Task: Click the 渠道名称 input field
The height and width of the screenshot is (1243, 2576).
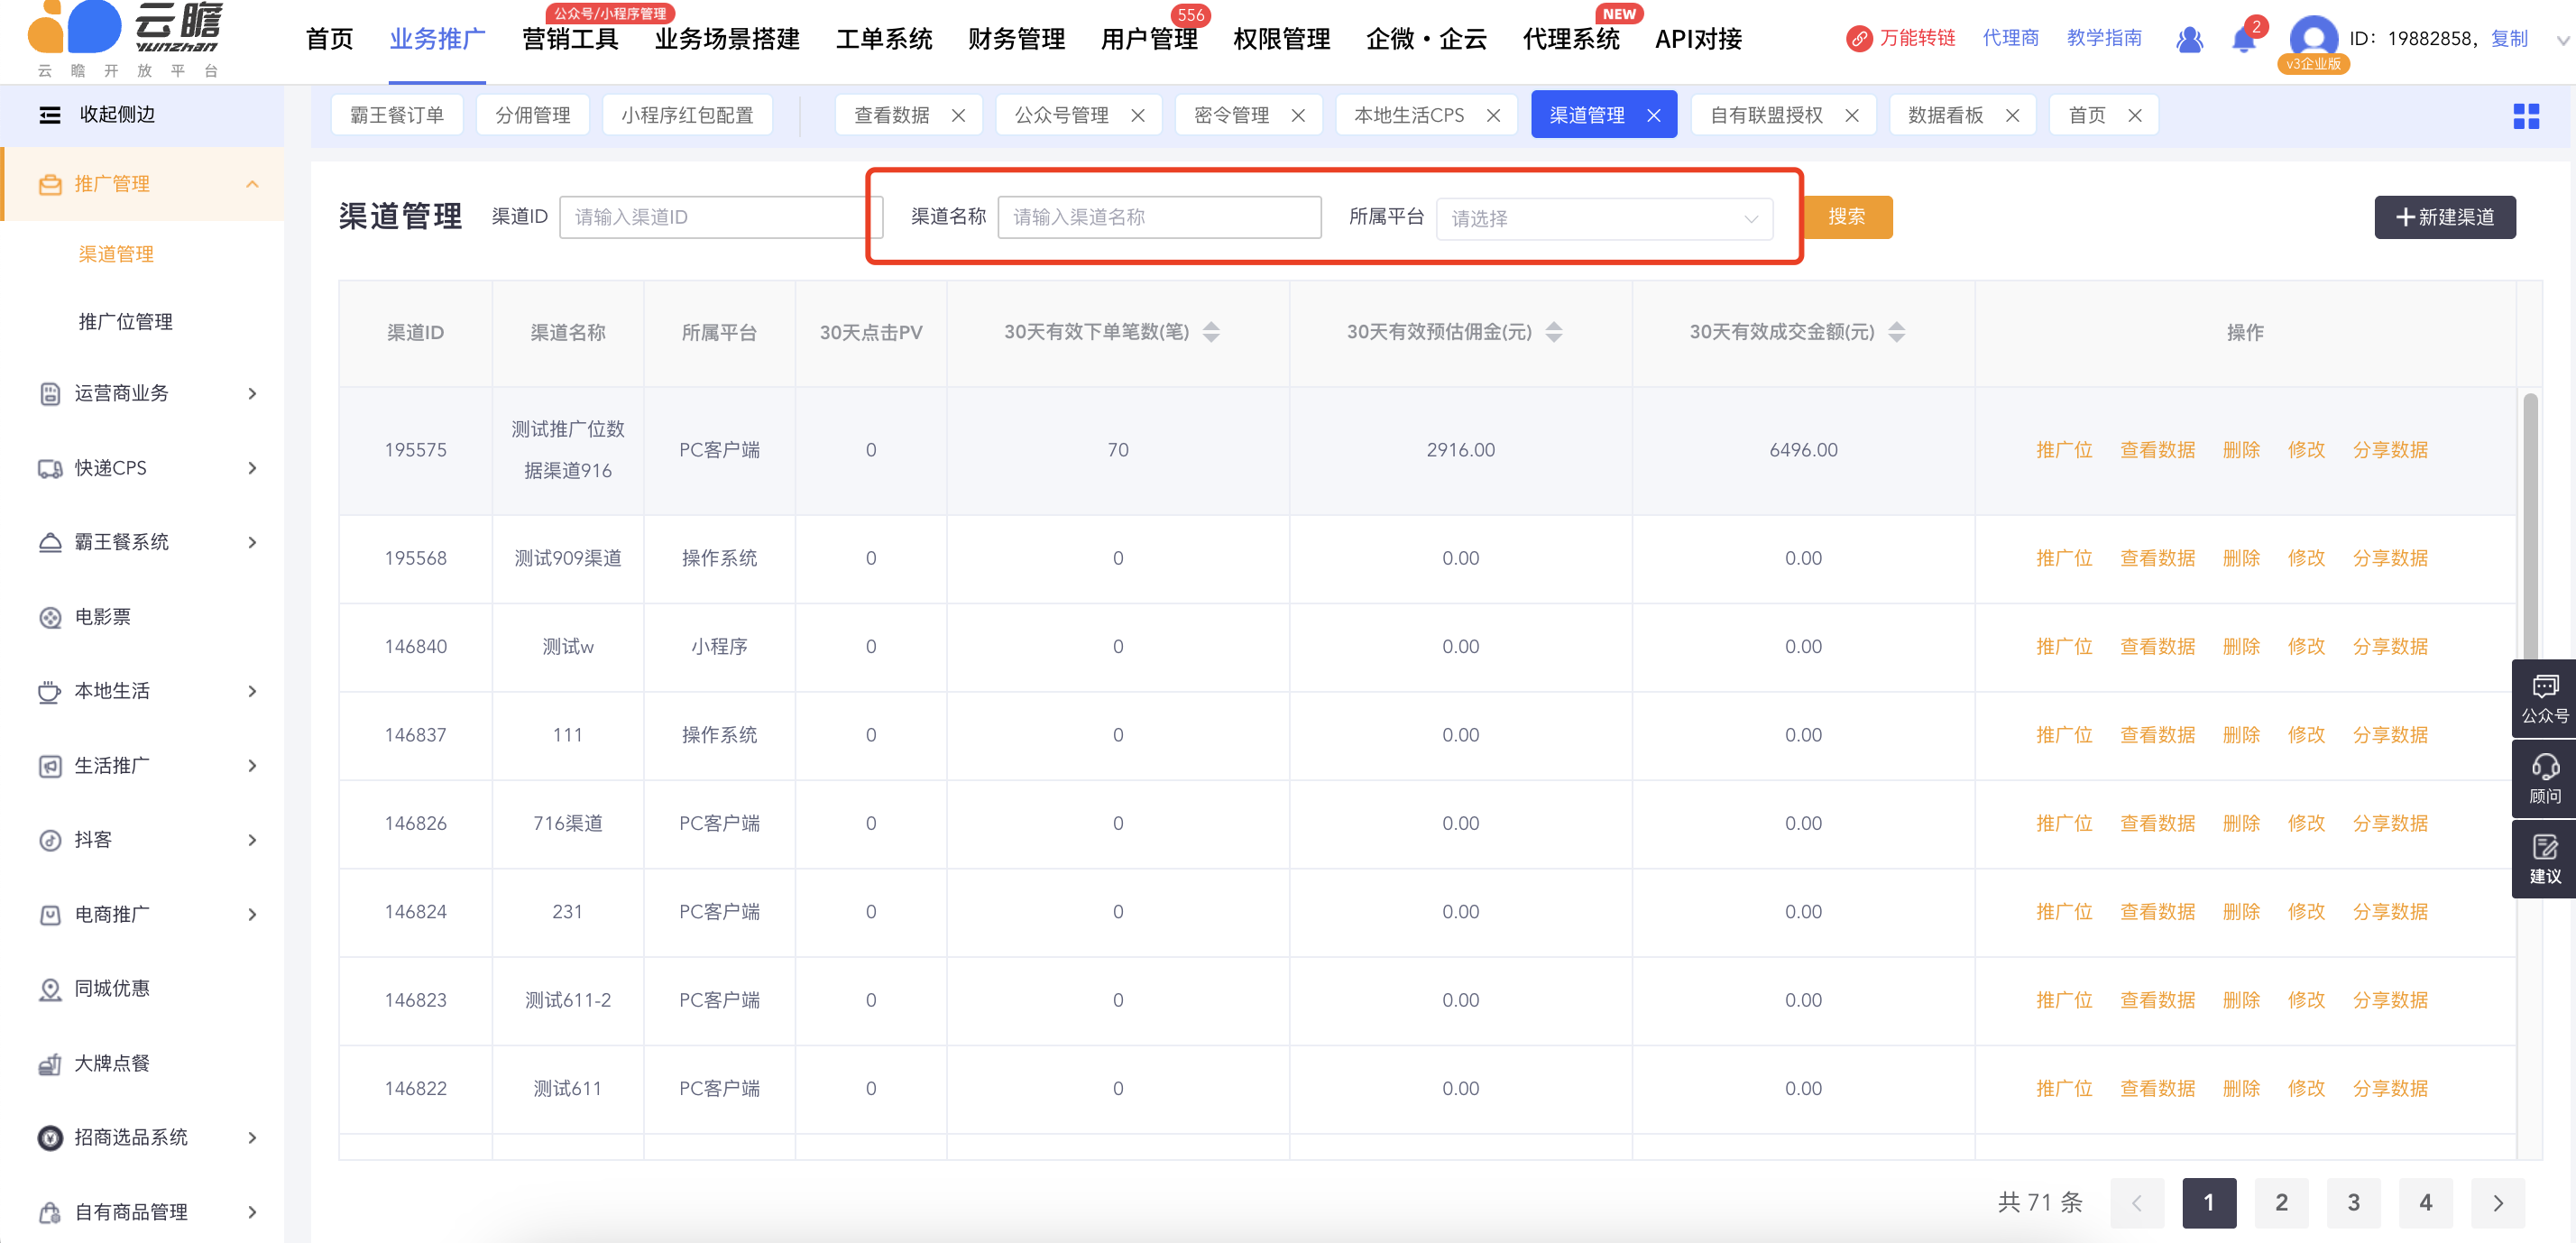Action: [1158, 217]
